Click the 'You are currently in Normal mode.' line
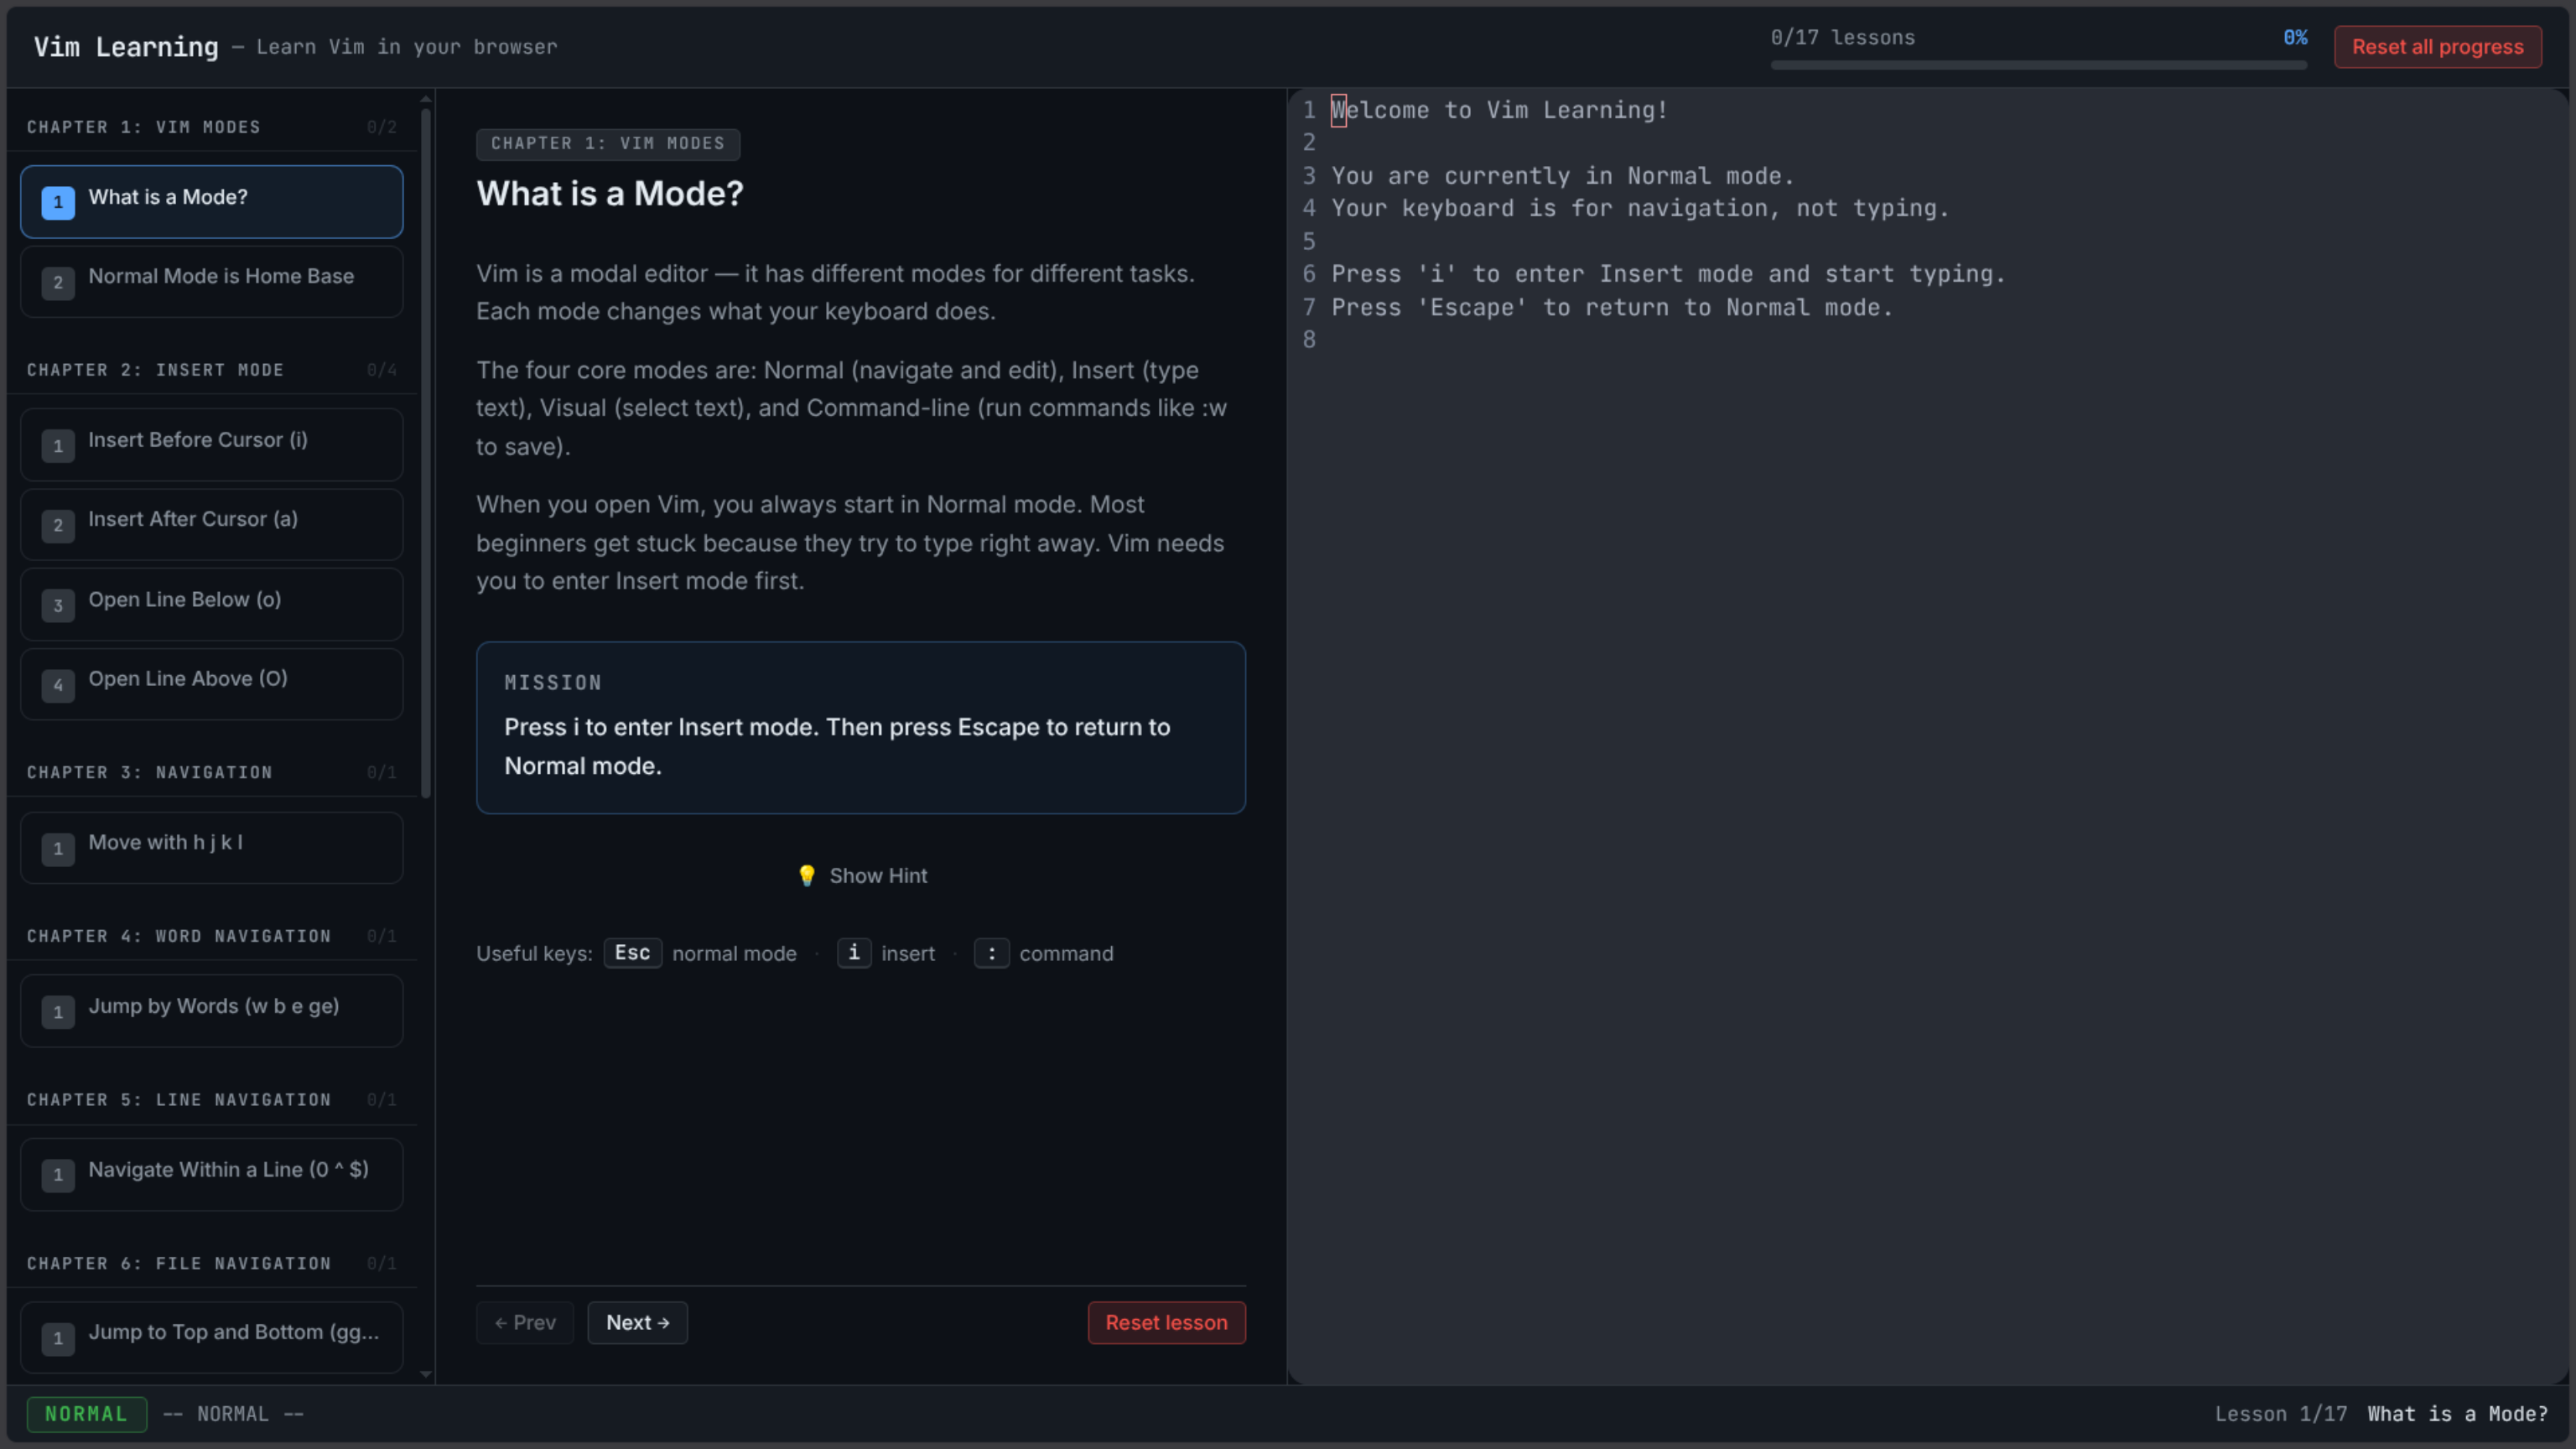 click(1562, 176)
